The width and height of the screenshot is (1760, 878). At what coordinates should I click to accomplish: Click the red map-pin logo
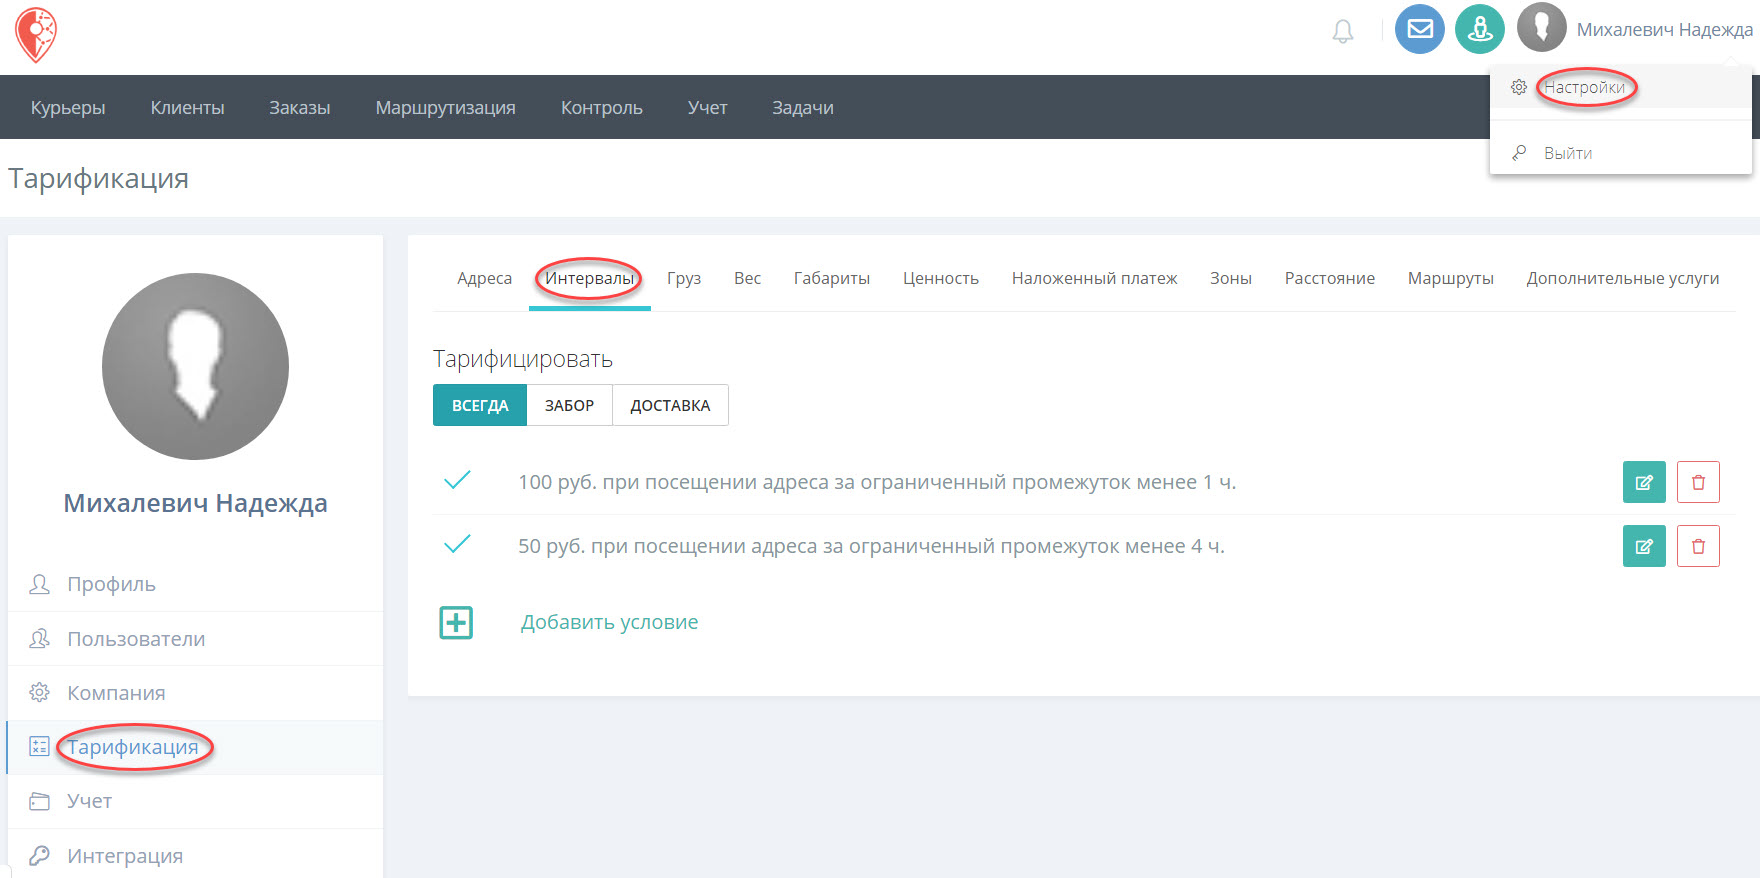coord(36,34)
